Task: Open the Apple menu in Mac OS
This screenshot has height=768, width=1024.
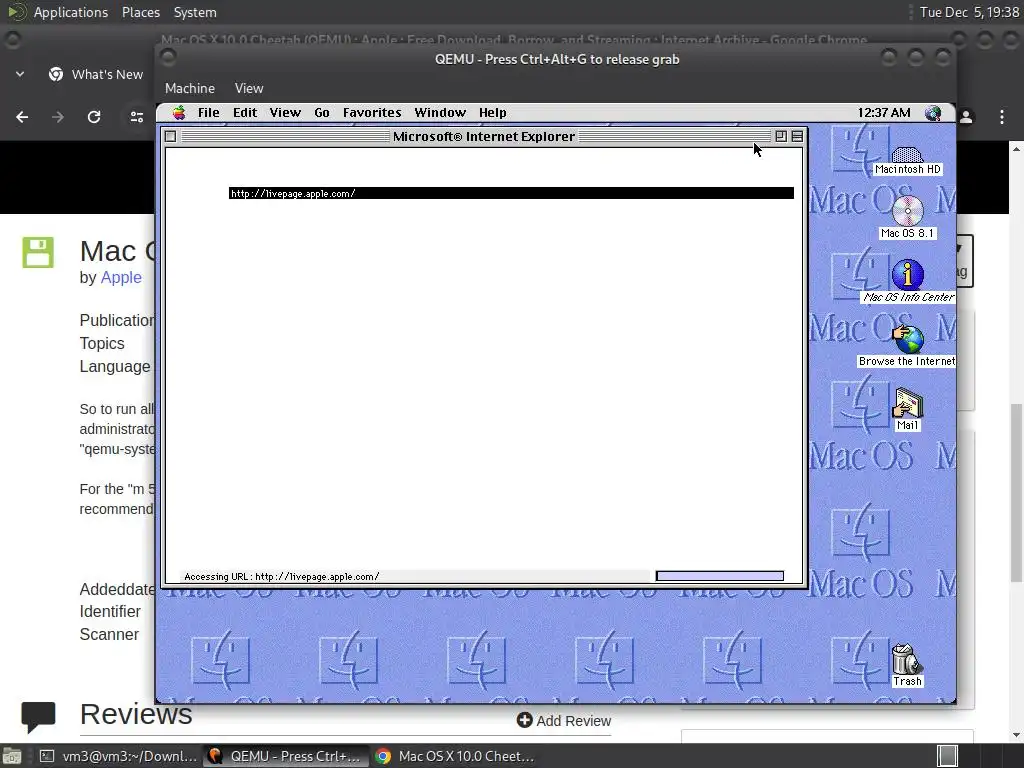Action: tap(178, 113)
